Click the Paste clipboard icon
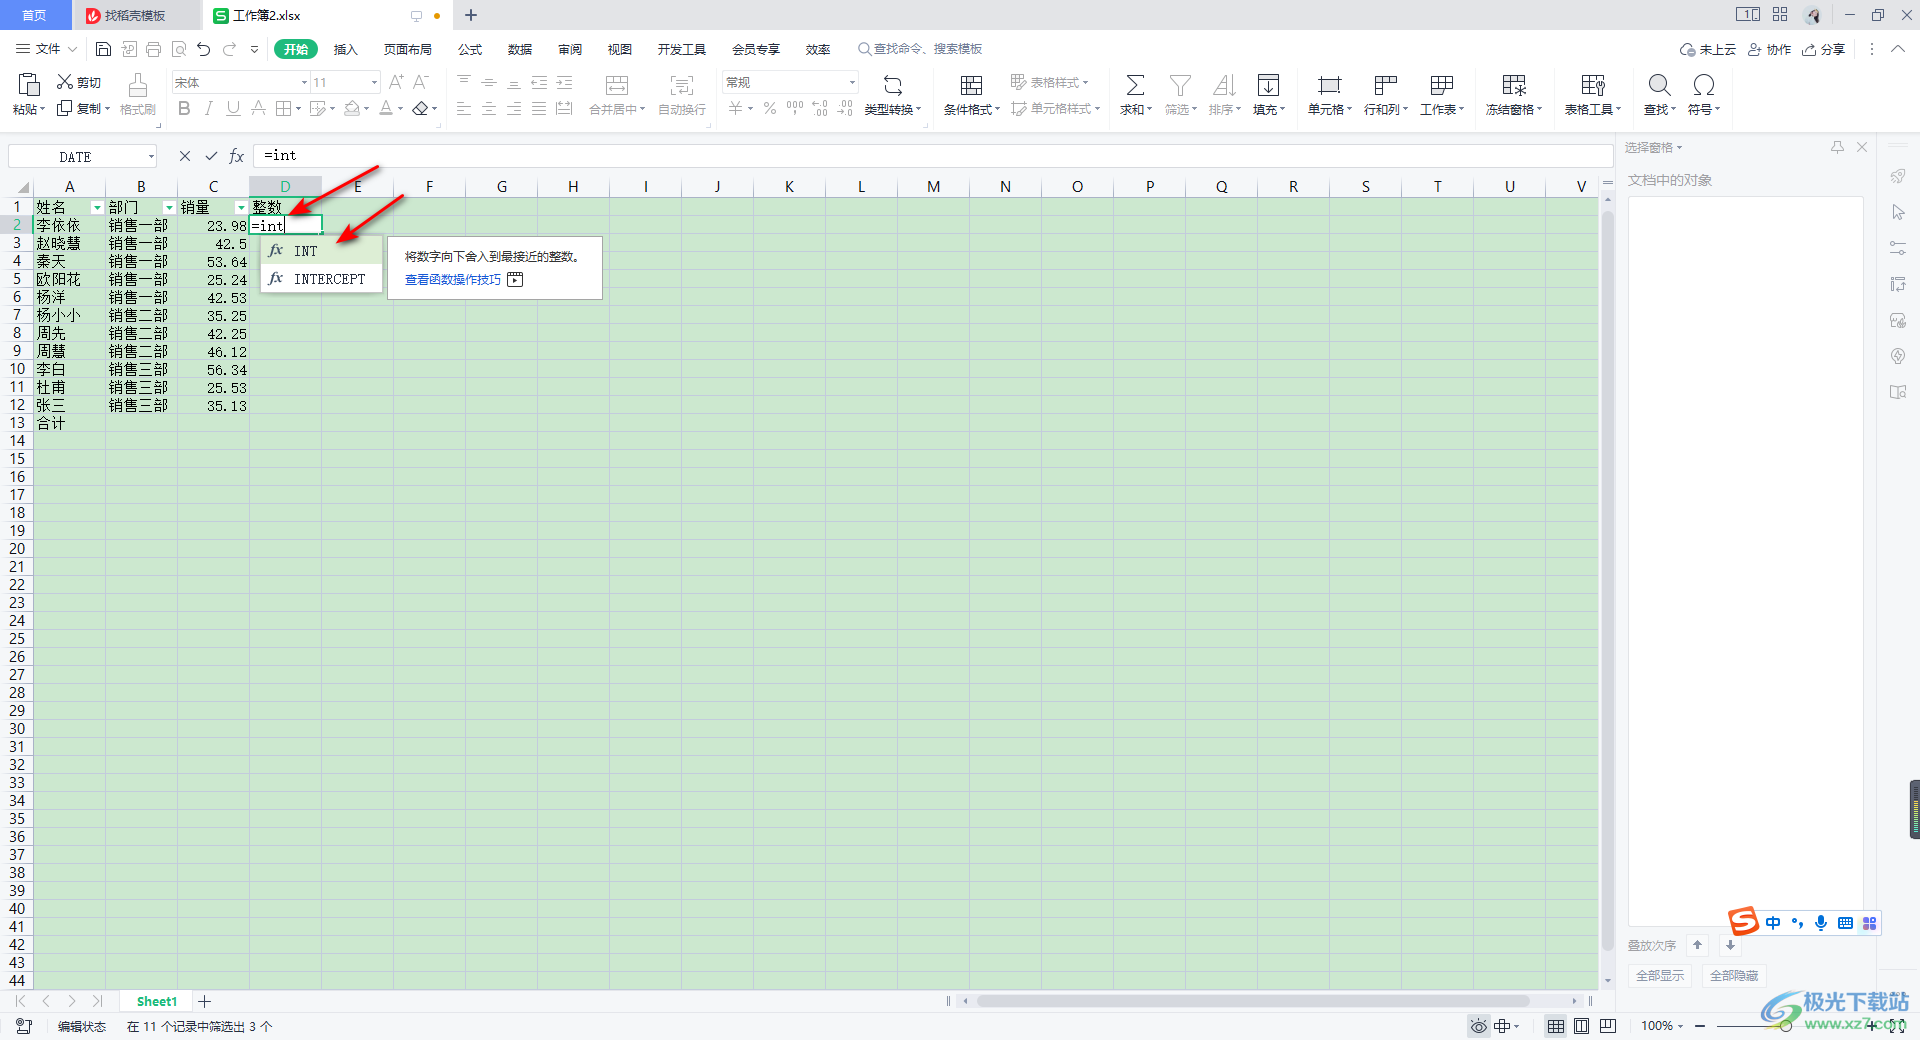The height and width of the screenshot is (1040, 1920). point(29,84)
